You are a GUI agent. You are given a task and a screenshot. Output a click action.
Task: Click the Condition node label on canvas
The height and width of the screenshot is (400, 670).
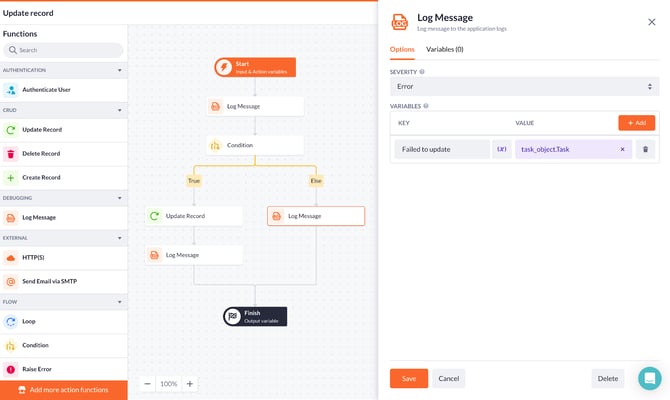click(240, 145)
